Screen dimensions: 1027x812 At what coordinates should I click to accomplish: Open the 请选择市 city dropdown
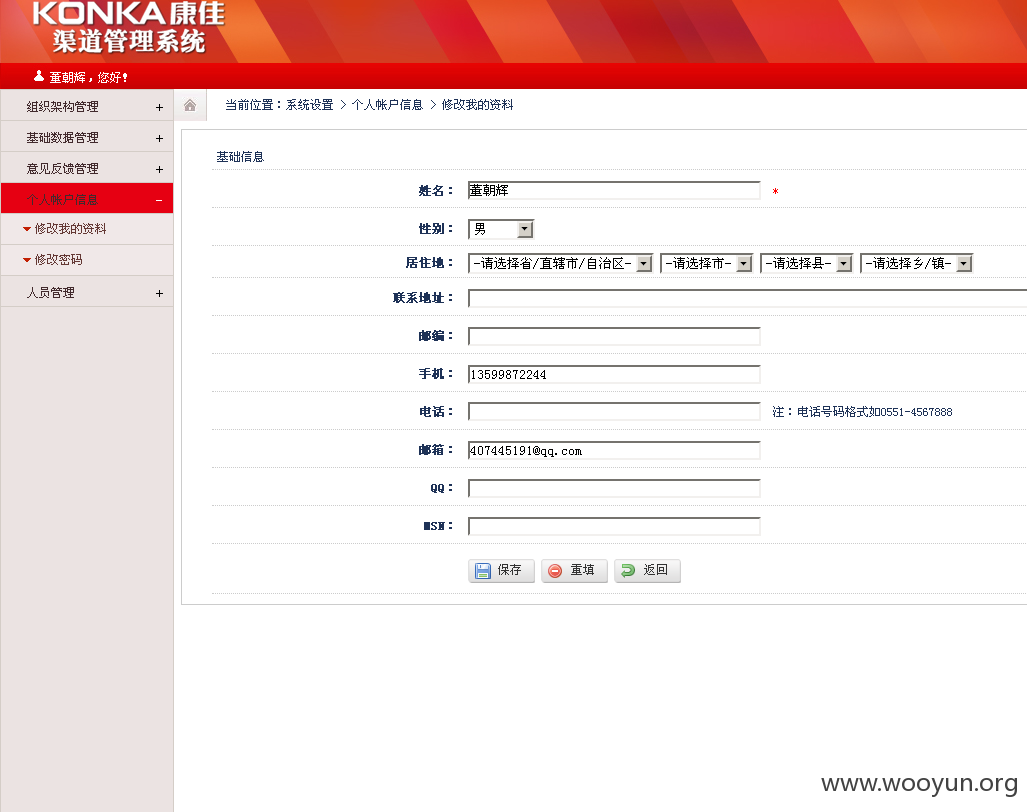(x=707, y=263)
